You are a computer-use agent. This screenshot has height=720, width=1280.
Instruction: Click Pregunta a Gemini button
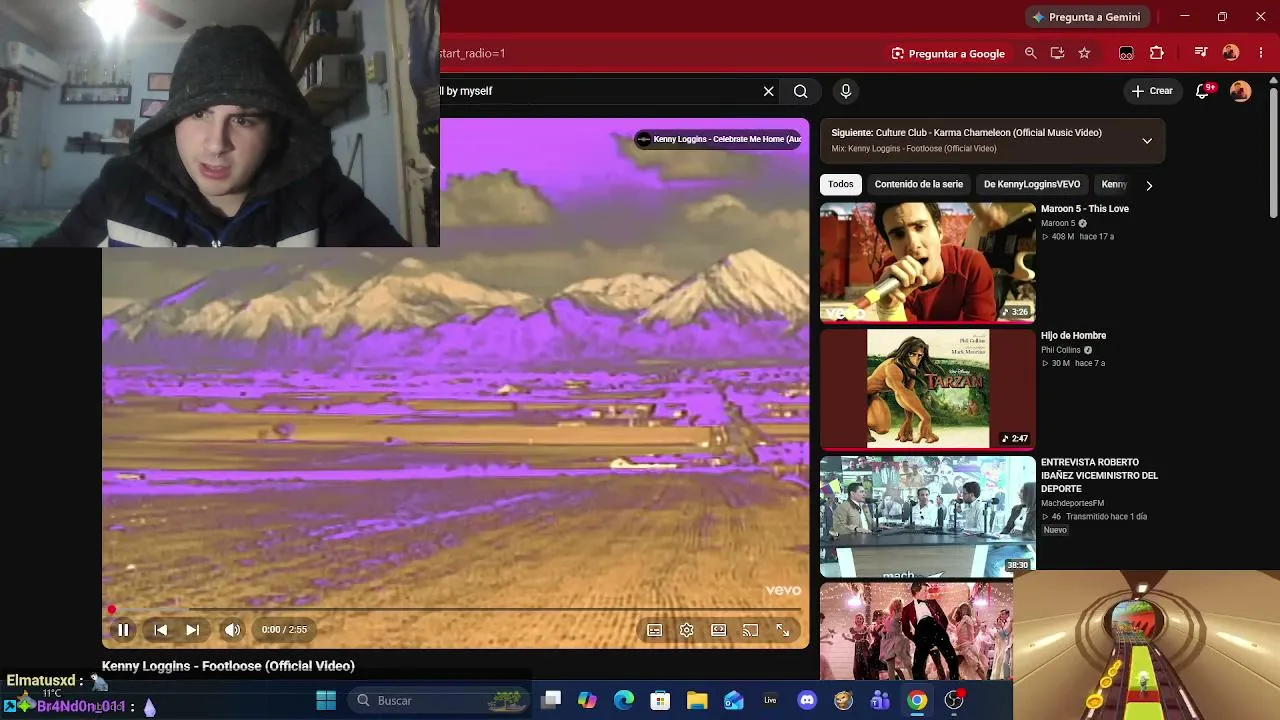pyautogui.click(x=1087, y=17)
